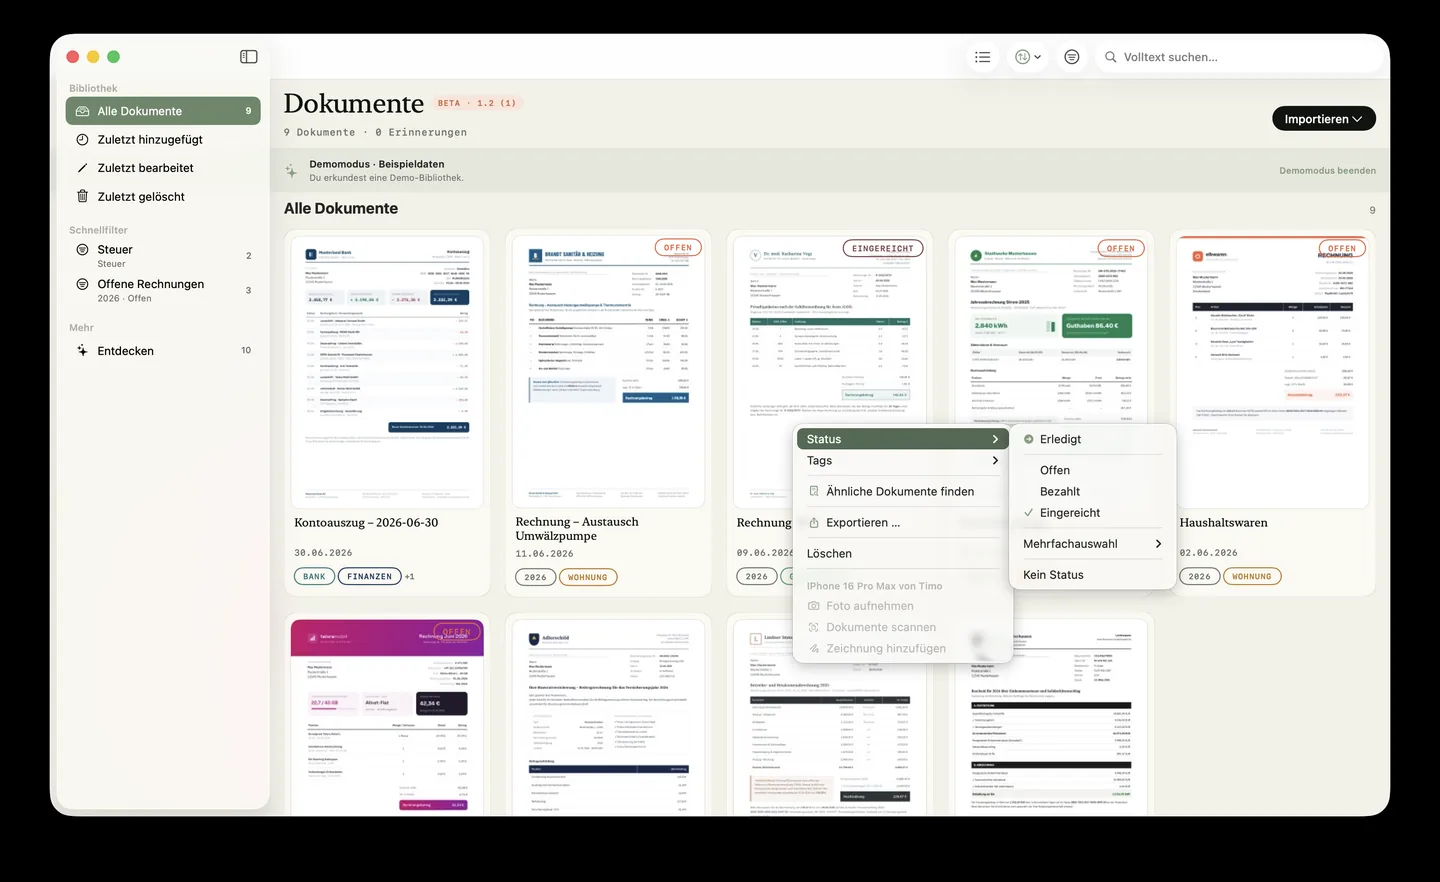The width and height of the screenshot is (1440, 882).
Task: Click "0 Erinnerungen" text under the Dokumente title
Action: pos(421,132)
